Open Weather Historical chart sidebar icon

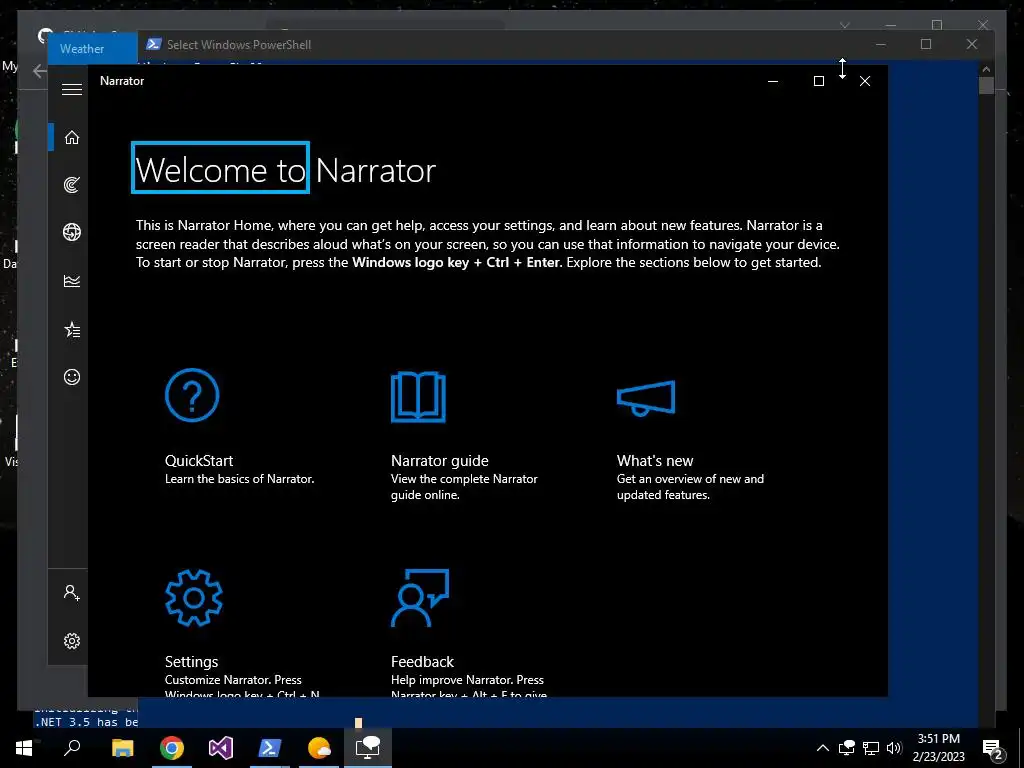click(72, 281)
